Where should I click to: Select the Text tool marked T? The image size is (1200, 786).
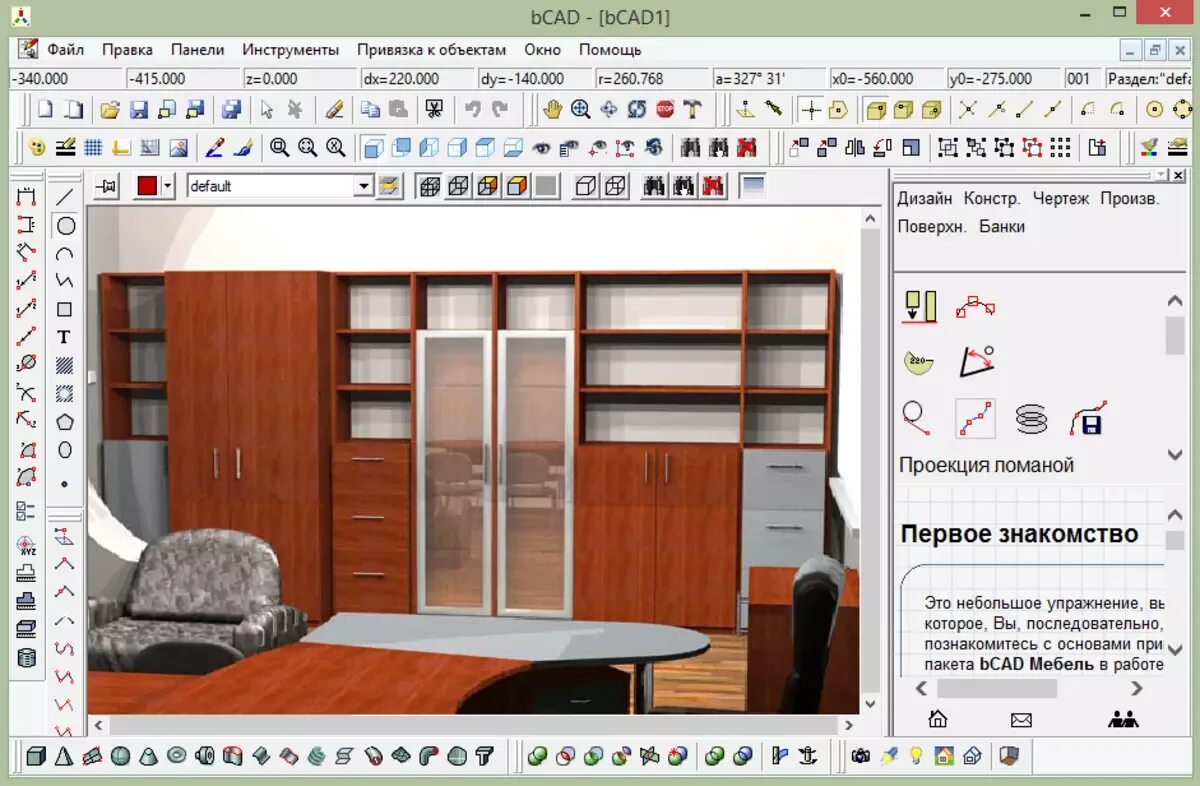(x=65, y=338)
